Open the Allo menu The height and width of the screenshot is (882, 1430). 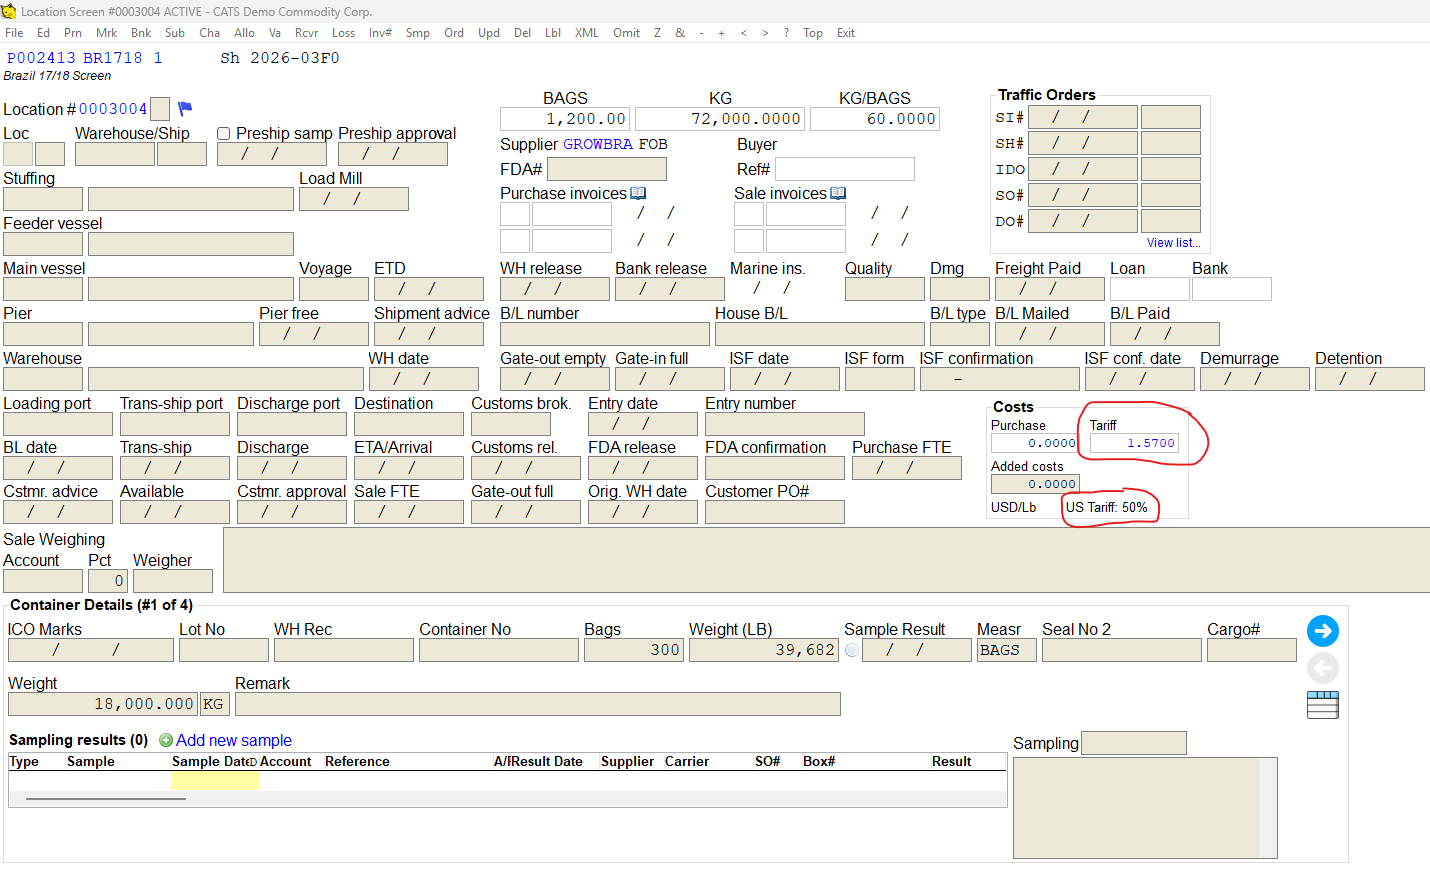(244, 33)
